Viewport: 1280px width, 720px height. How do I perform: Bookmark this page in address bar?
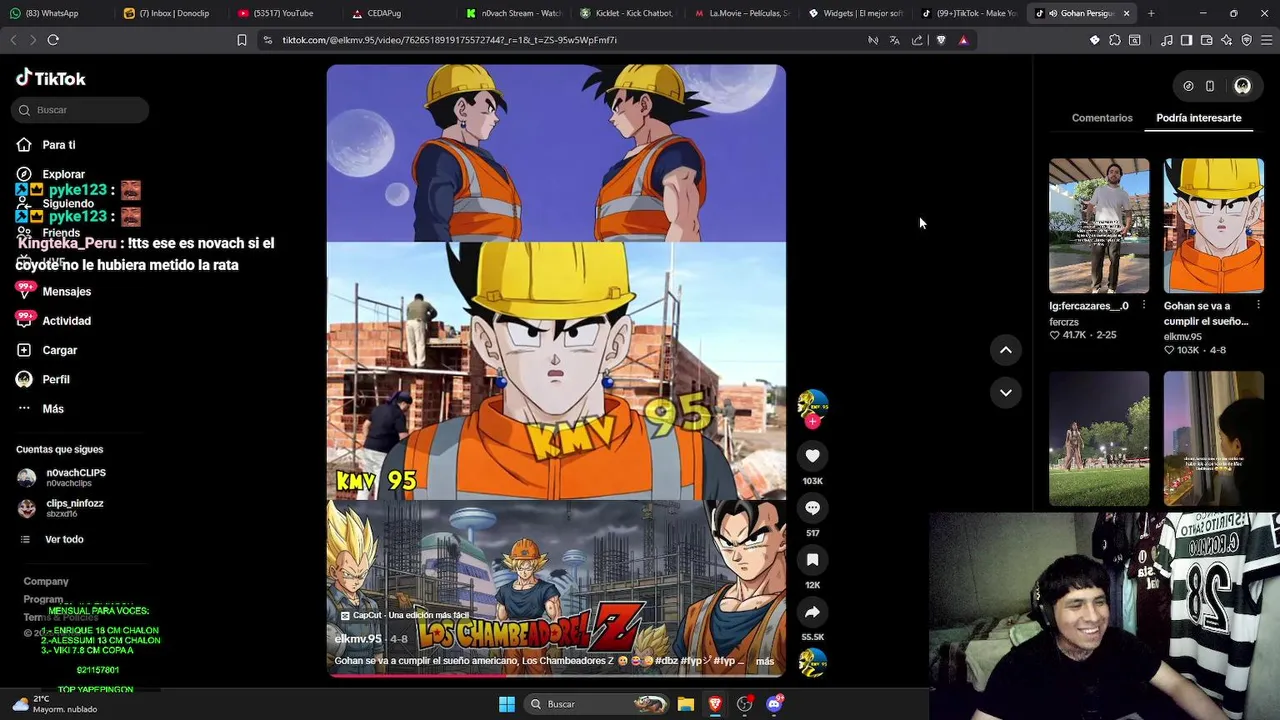tap(241, 40)
